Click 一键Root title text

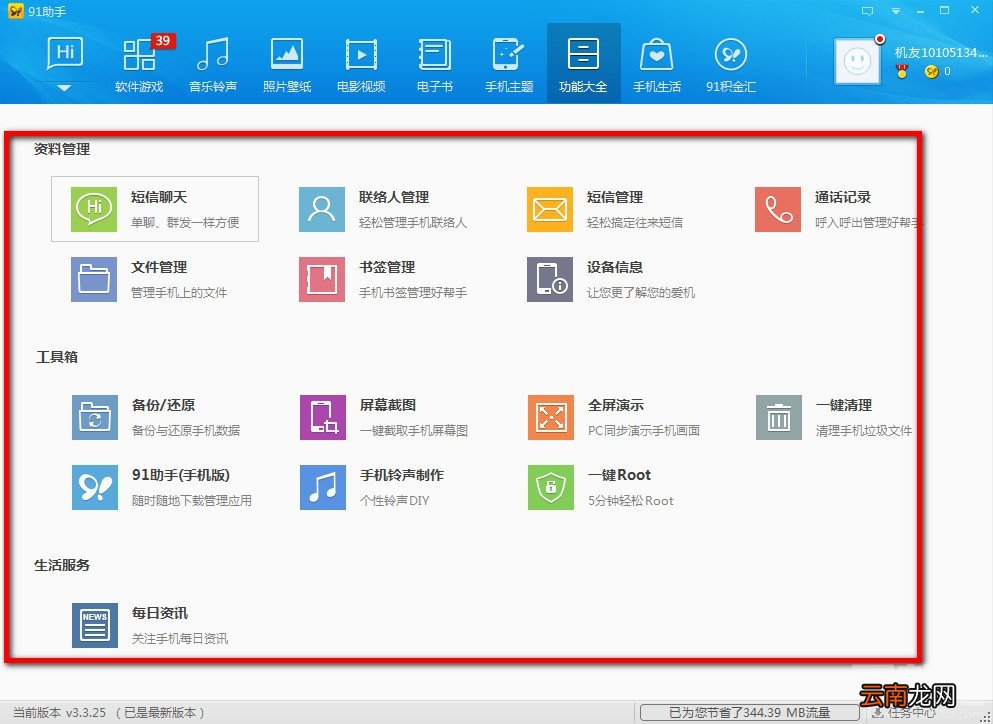point(619,475)
